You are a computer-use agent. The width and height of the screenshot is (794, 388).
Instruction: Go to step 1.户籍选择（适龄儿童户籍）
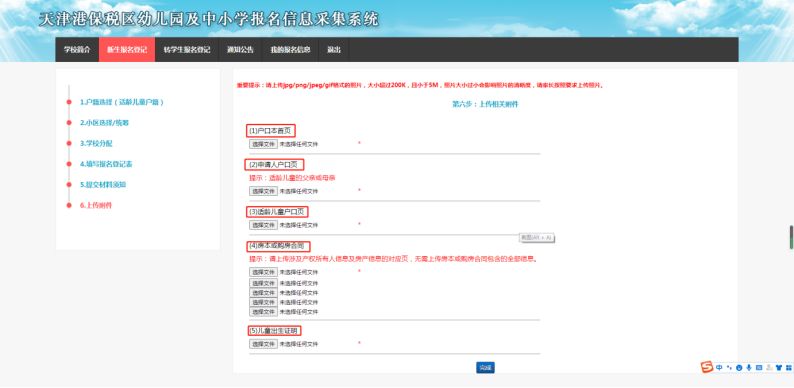(x=122, y=102)
